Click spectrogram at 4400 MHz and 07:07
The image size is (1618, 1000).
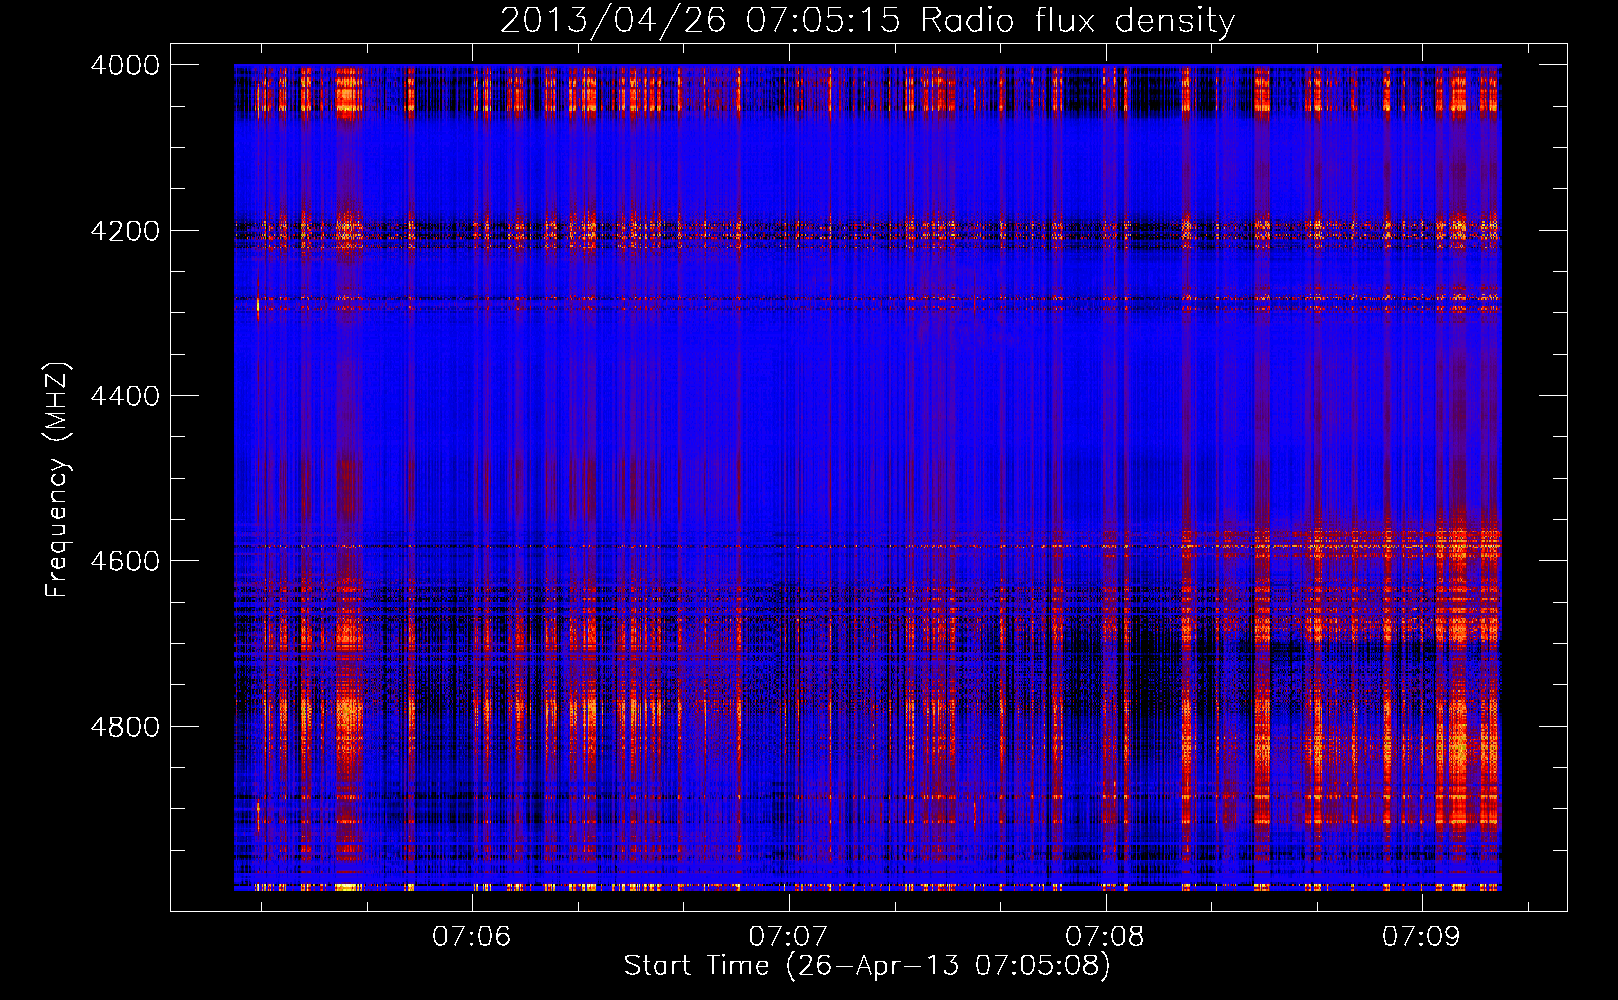tap(790, 396)
